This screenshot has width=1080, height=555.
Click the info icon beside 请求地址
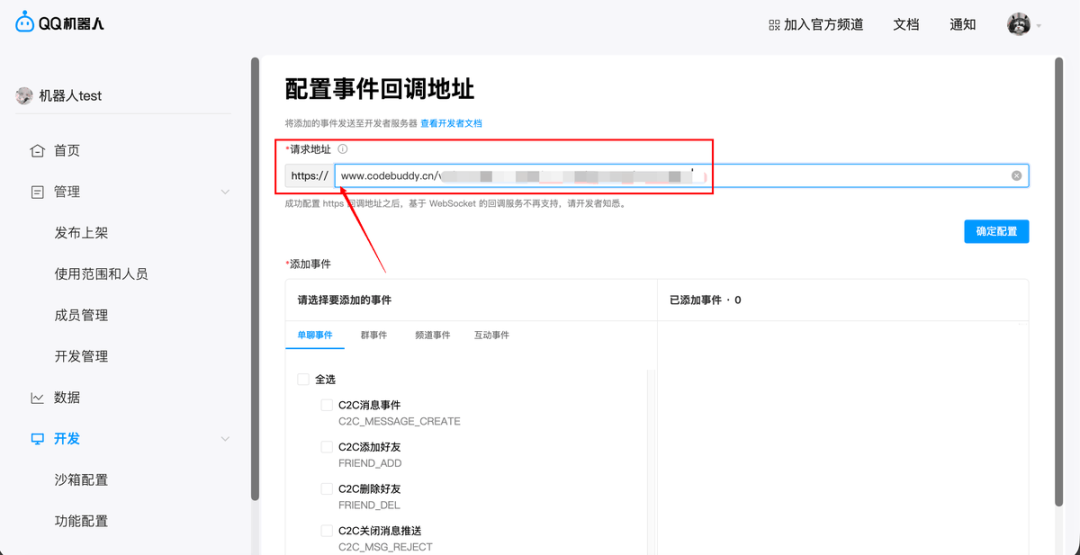pyautogui.click(x=343, y=149)
